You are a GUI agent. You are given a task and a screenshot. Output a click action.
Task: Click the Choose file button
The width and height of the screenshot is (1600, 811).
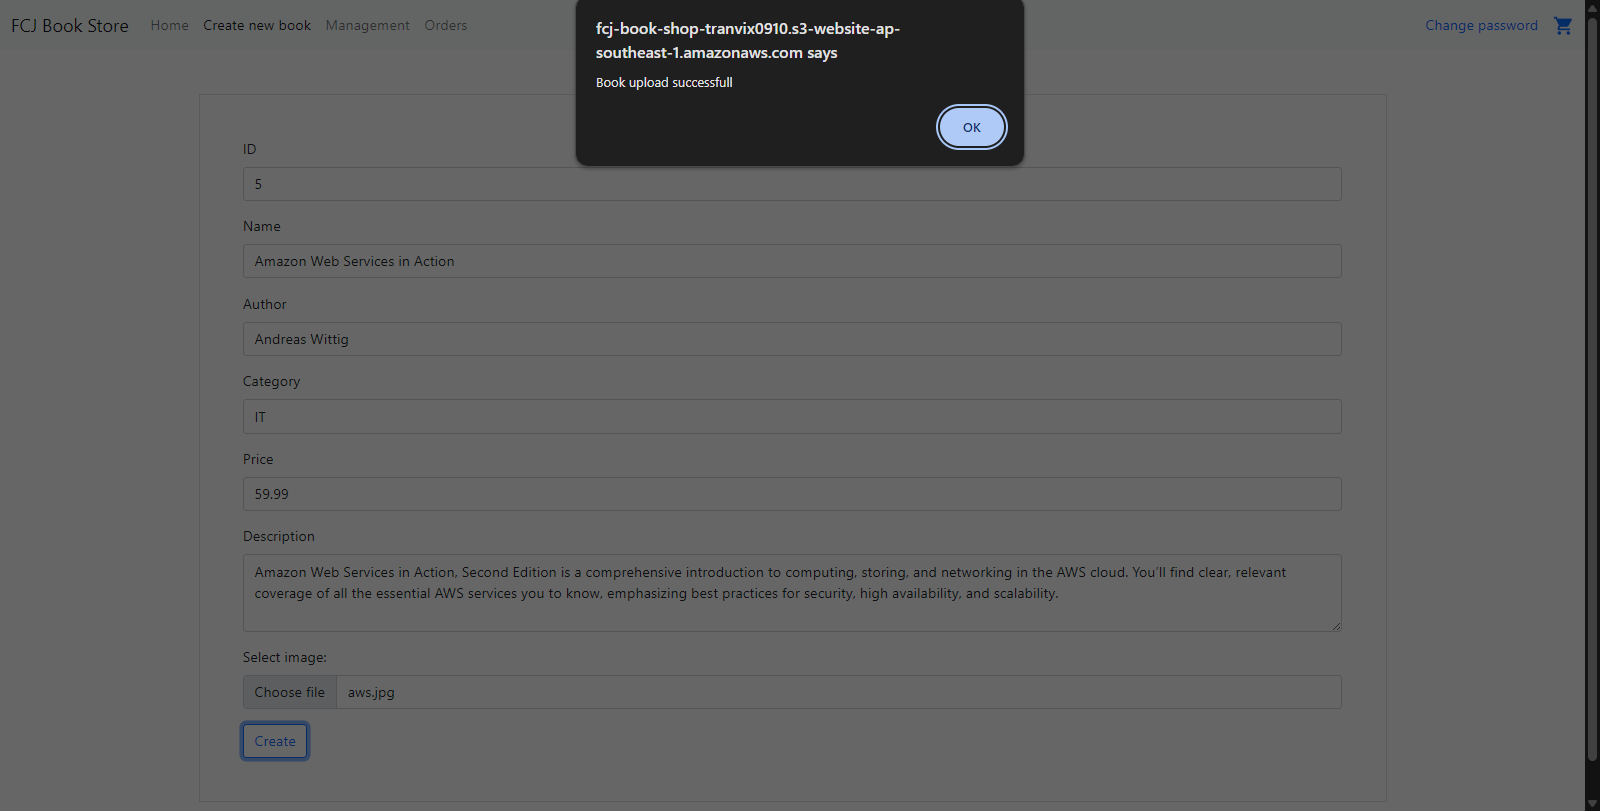(x=290, y=692)
